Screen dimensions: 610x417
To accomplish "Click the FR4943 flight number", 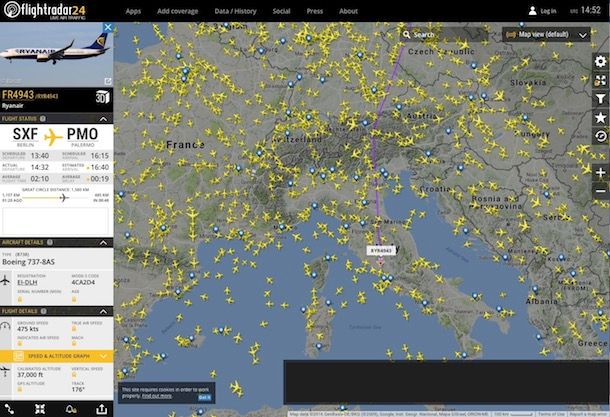I will (x=18, y=95).
